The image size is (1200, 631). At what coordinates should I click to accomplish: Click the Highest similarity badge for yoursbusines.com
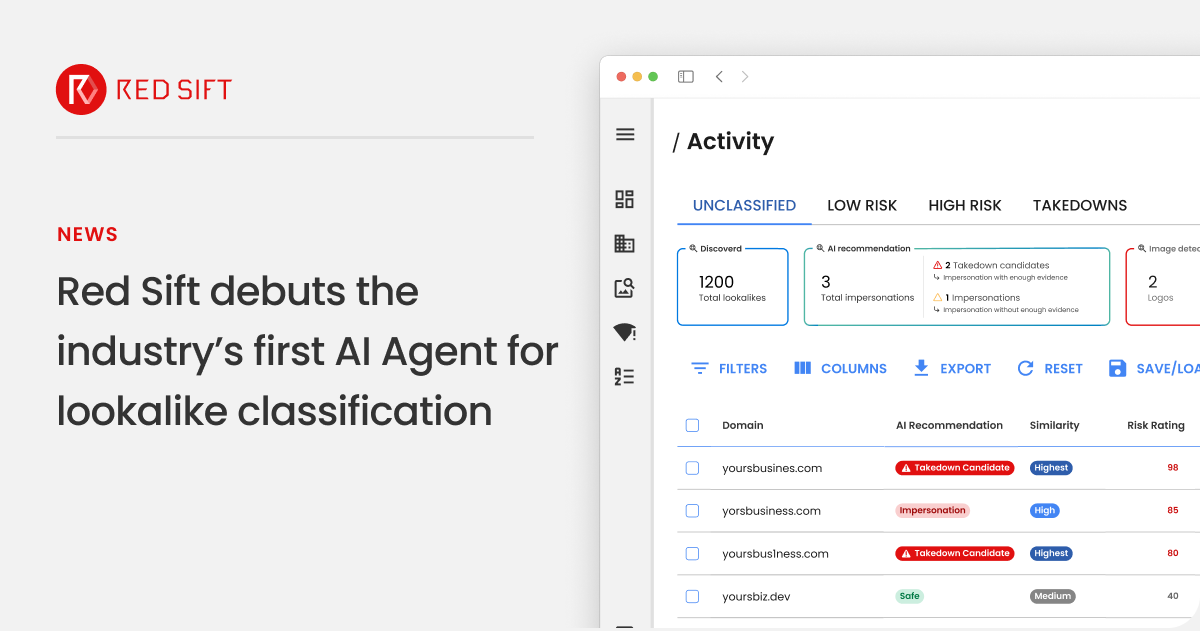(1051, 467)
